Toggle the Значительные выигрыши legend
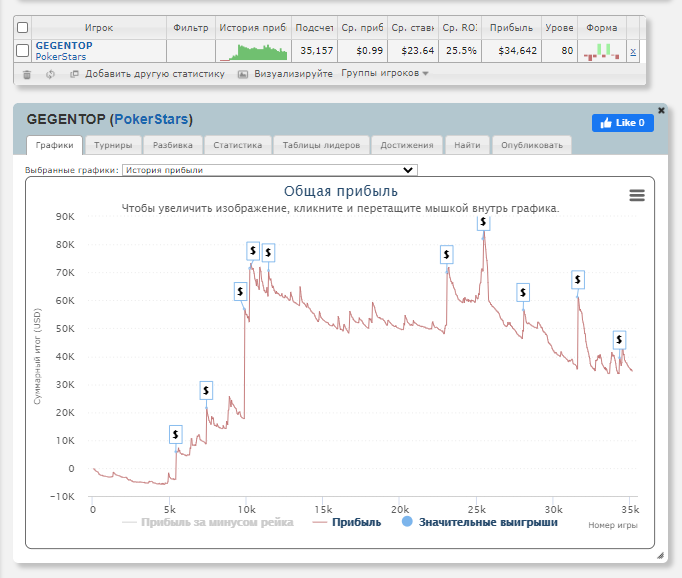Viewport: 682px width, 578px height. tap(480, 522)
